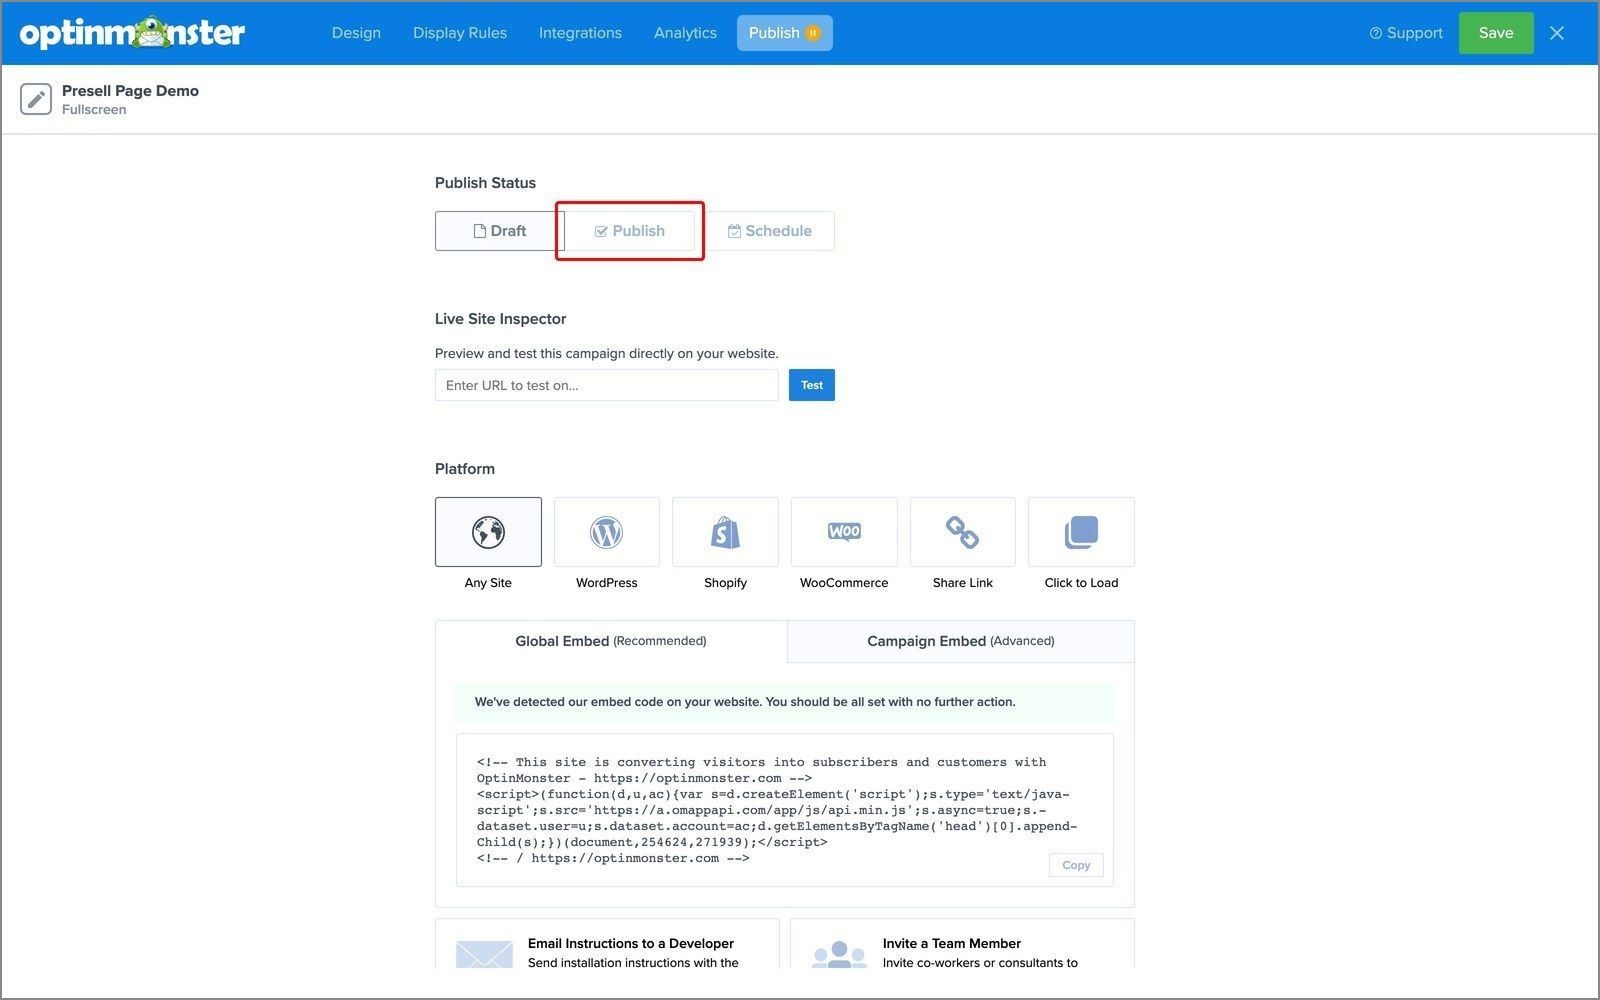Select the Share Link chain icon
The height and width of the screenshot is (1000, 1600).
pos(963,532)
